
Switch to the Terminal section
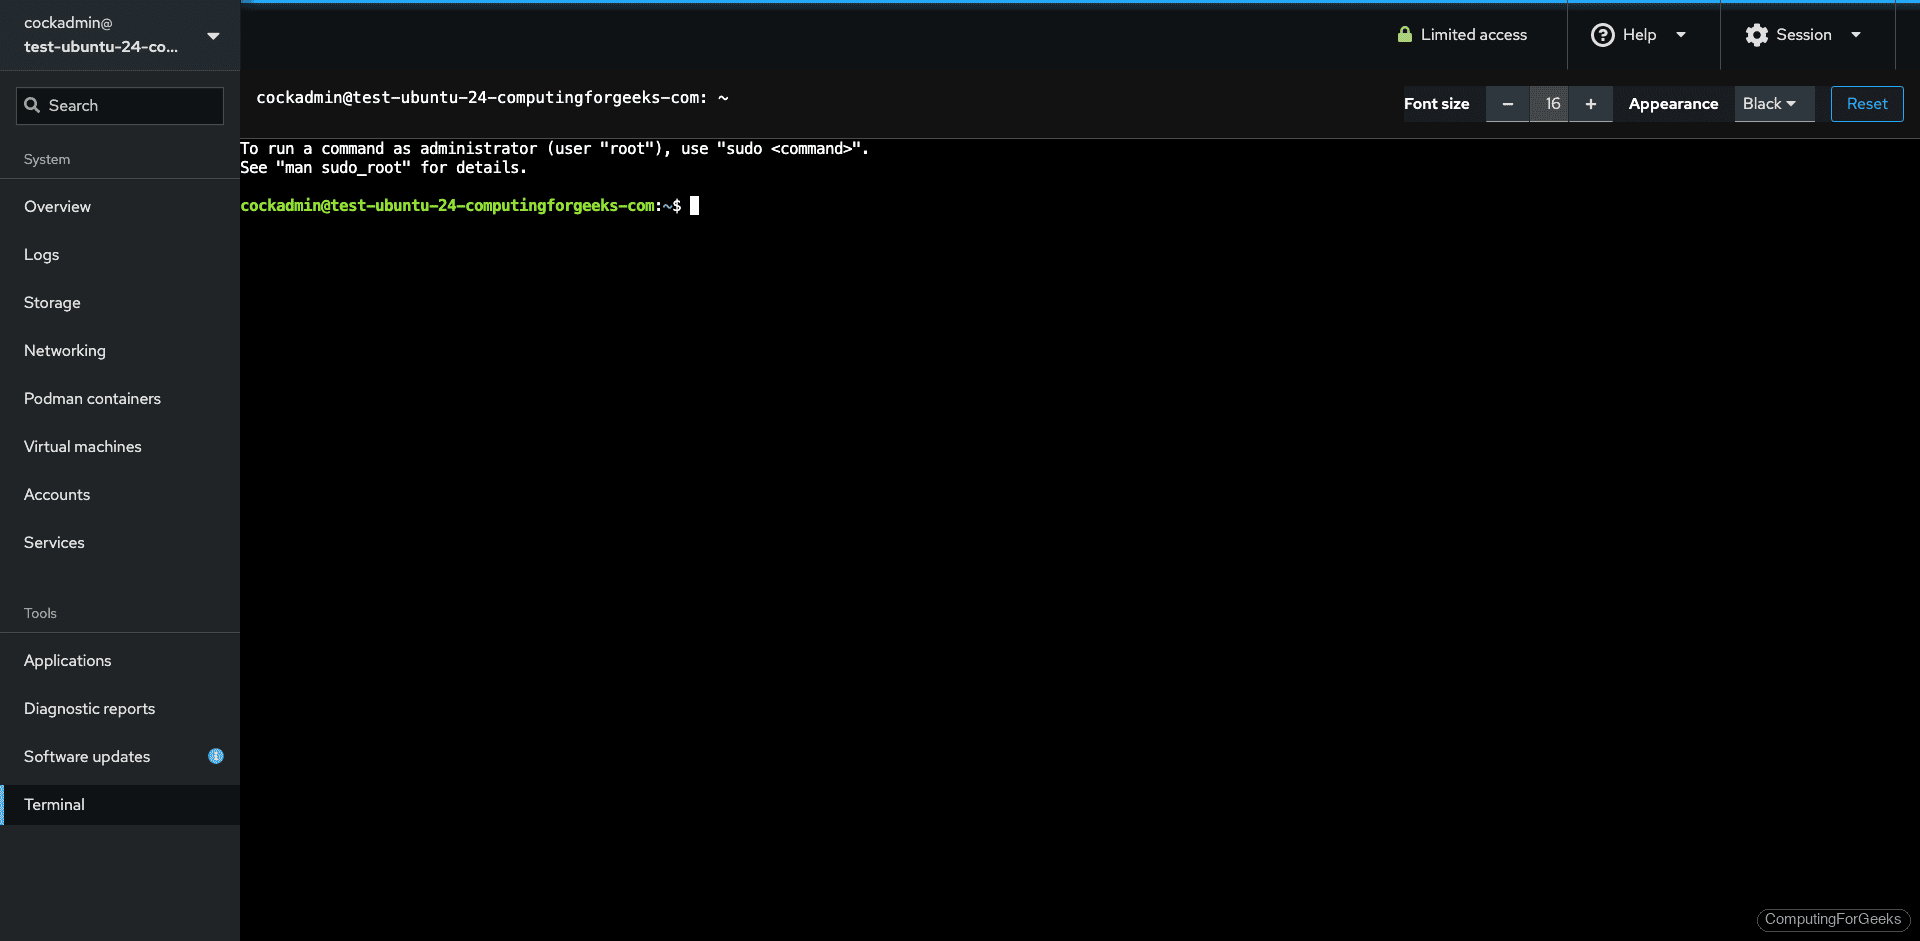(54, 804)
